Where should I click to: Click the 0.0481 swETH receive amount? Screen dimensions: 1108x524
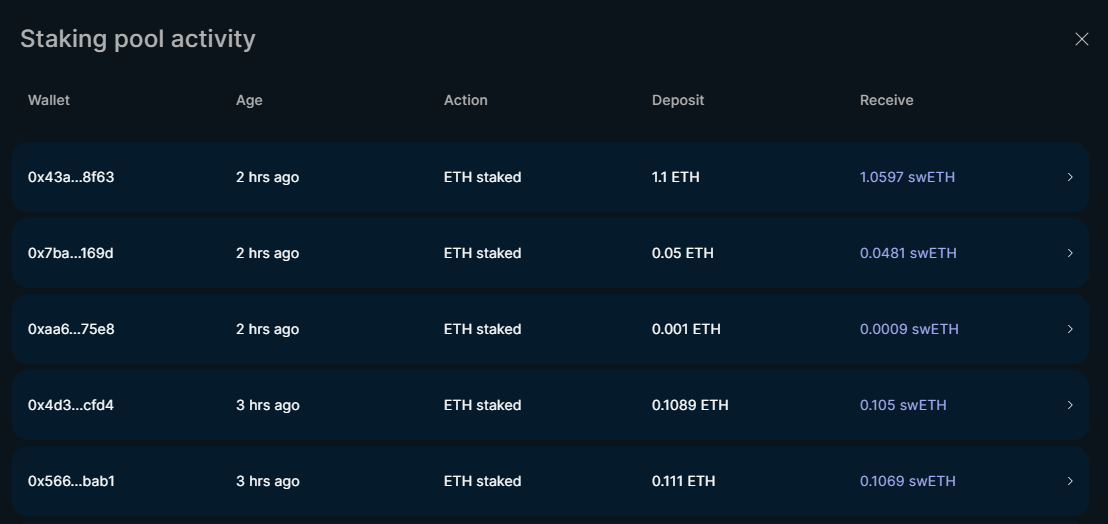coord(908,253)
